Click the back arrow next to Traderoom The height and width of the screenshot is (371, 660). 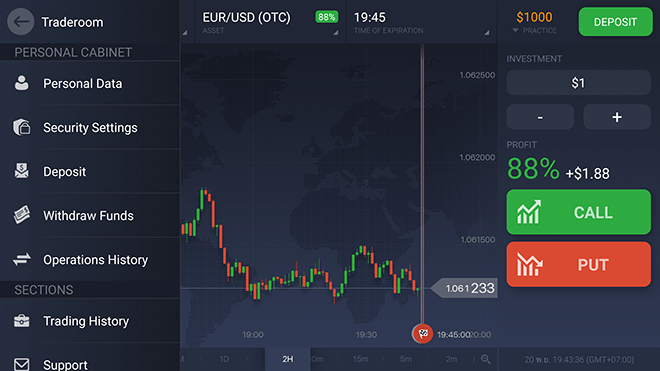point(21,21)
